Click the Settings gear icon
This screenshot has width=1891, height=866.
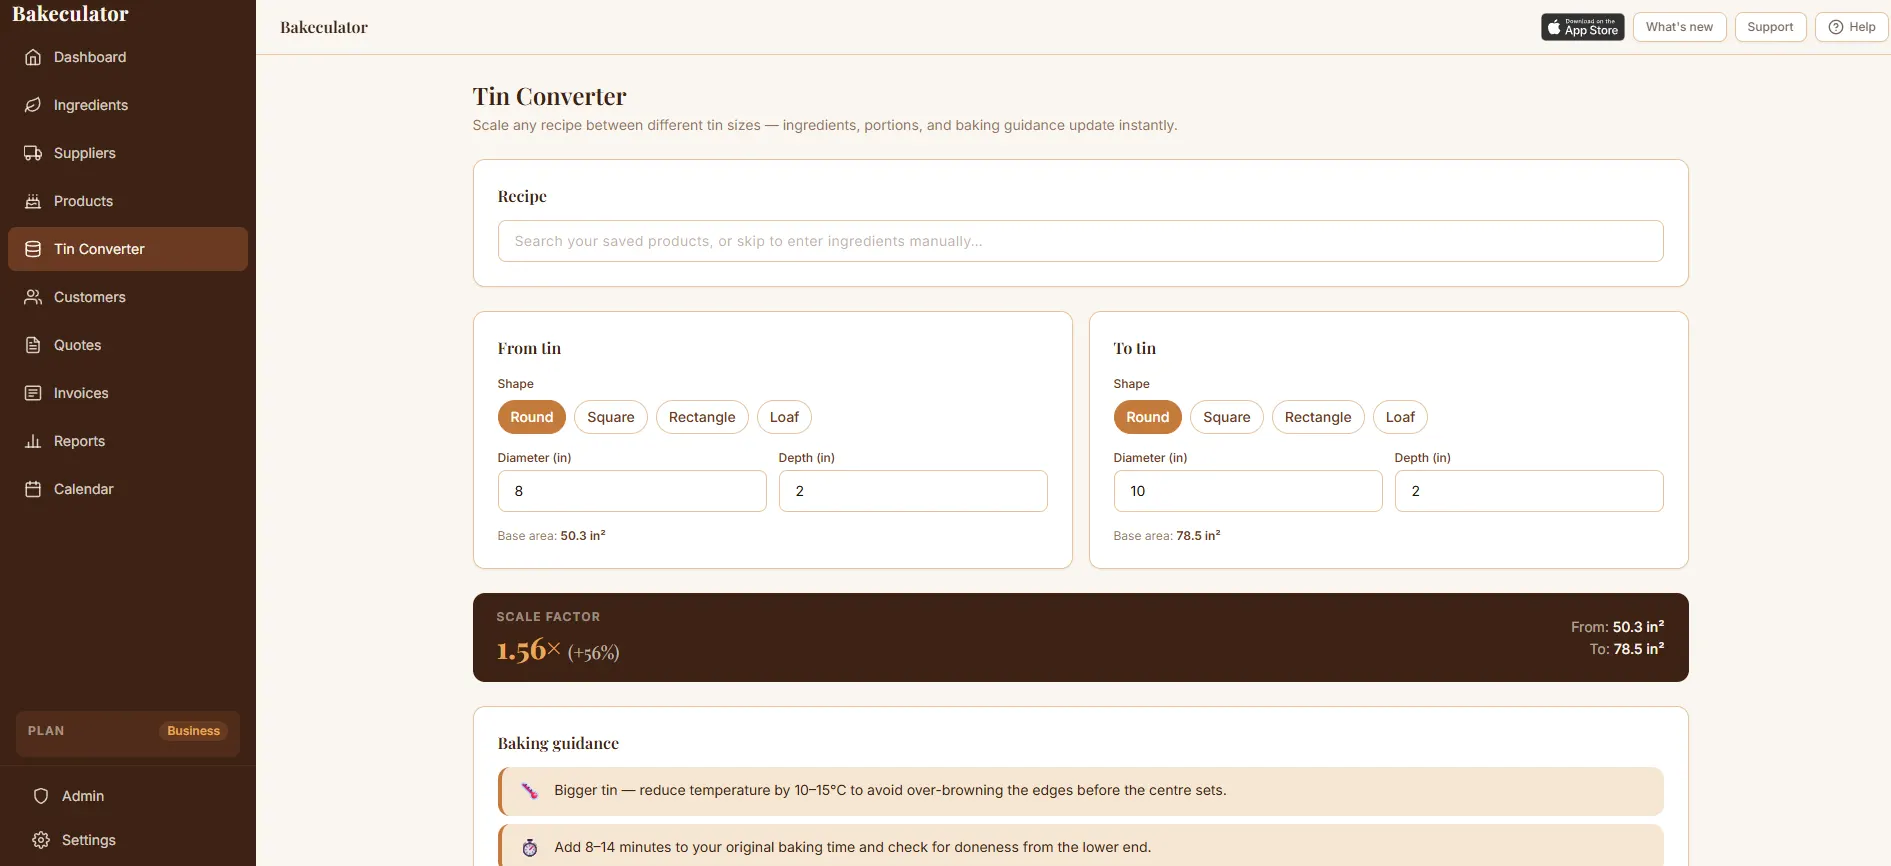pyautogui.click(x=41, y=840)
